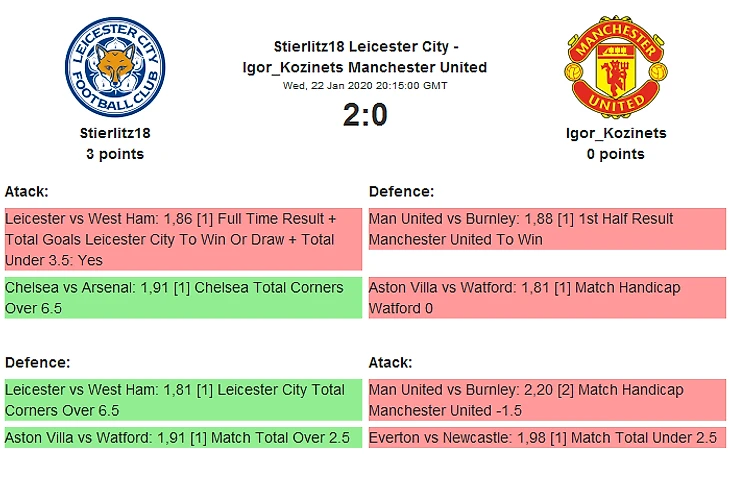Select Man United vs Burnley 1st Half Result bet
This screenshot has width=730, height=480.
point(547,229)
